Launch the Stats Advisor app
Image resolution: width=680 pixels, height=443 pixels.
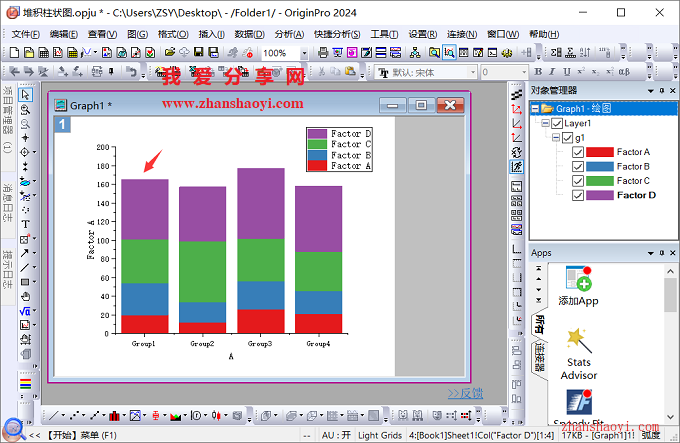[579, 355]
